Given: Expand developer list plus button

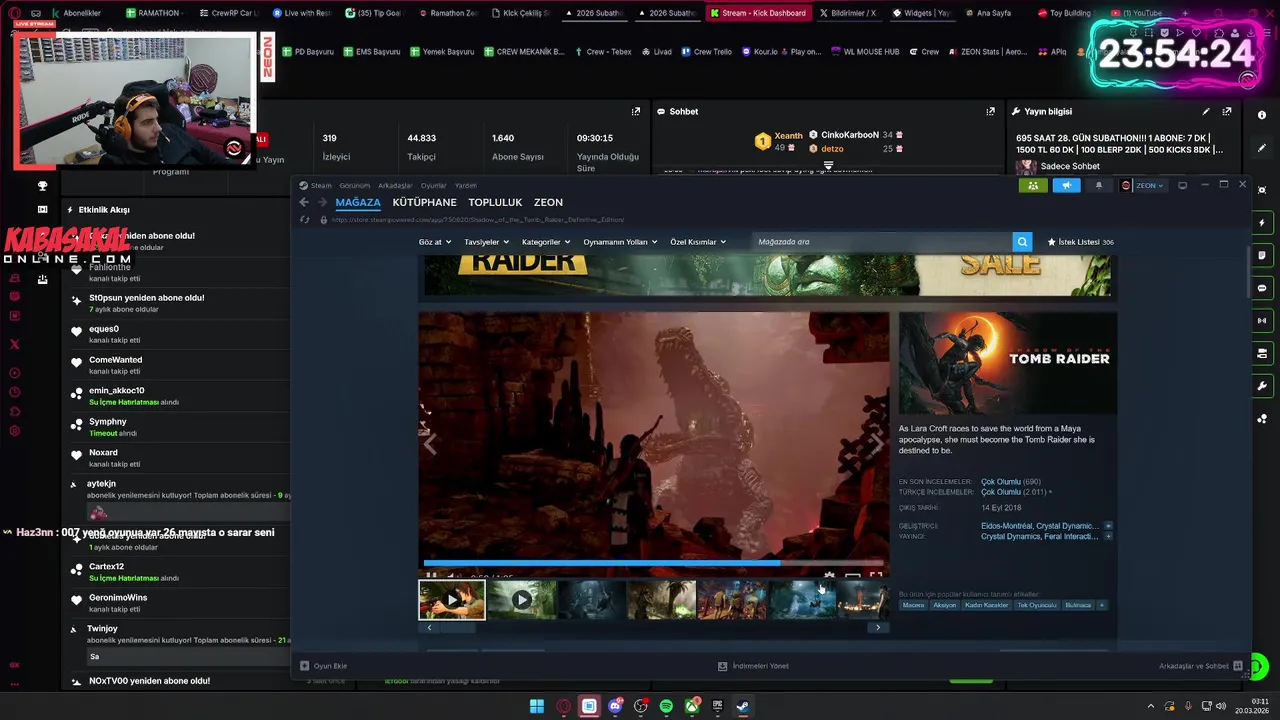Looking at the screenshot, I should coord(1108,526).
